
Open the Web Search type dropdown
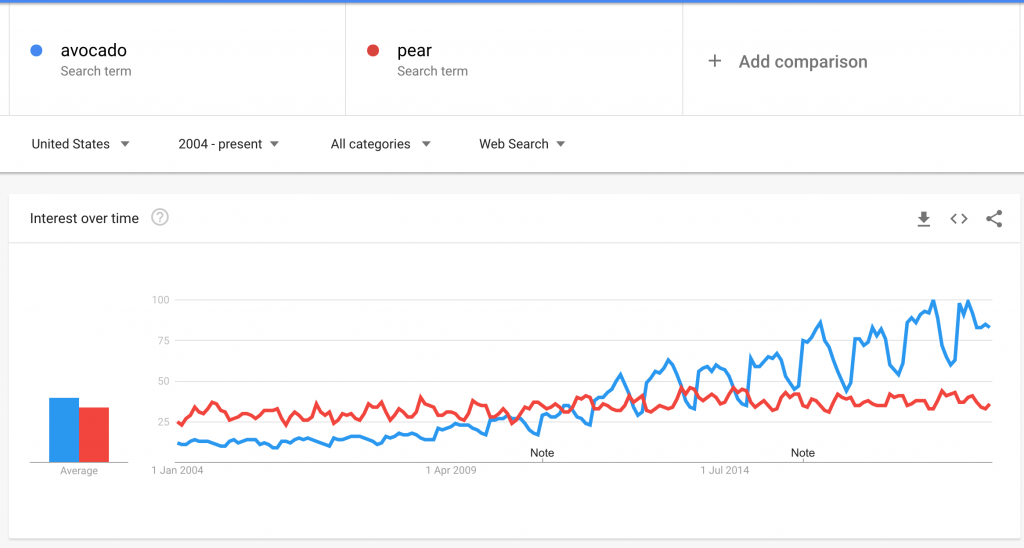point(522,144)
